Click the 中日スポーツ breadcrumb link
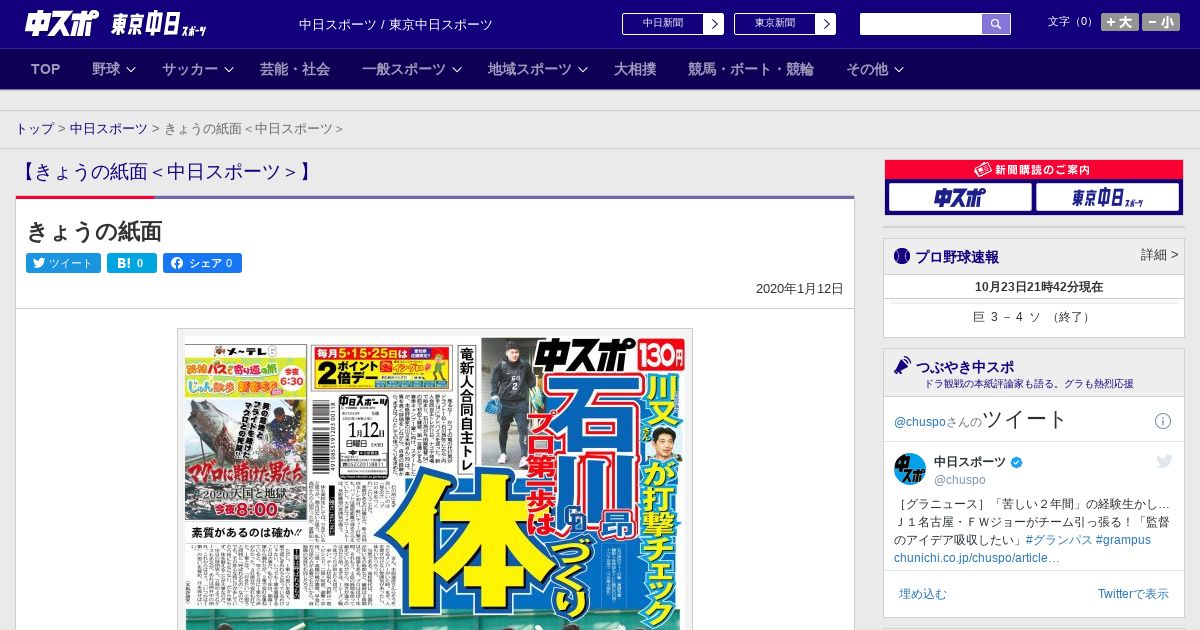 [109, 129]
